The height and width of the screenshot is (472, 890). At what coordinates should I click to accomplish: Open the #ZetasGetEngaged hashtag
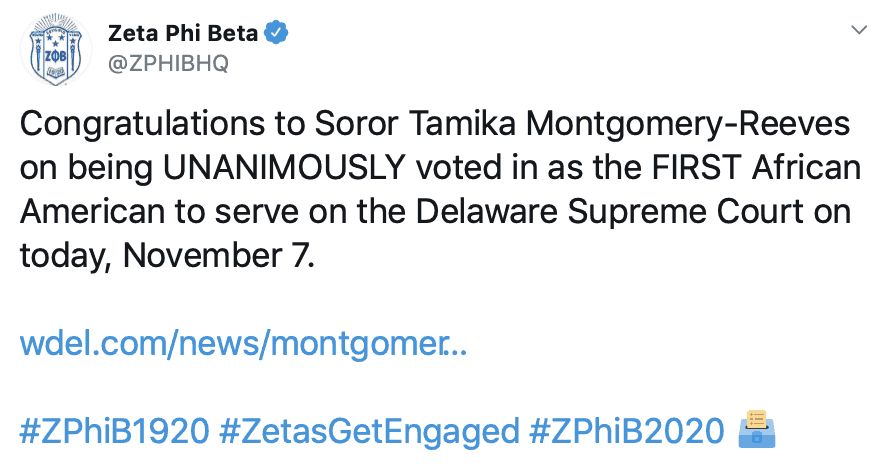[370, 431]
